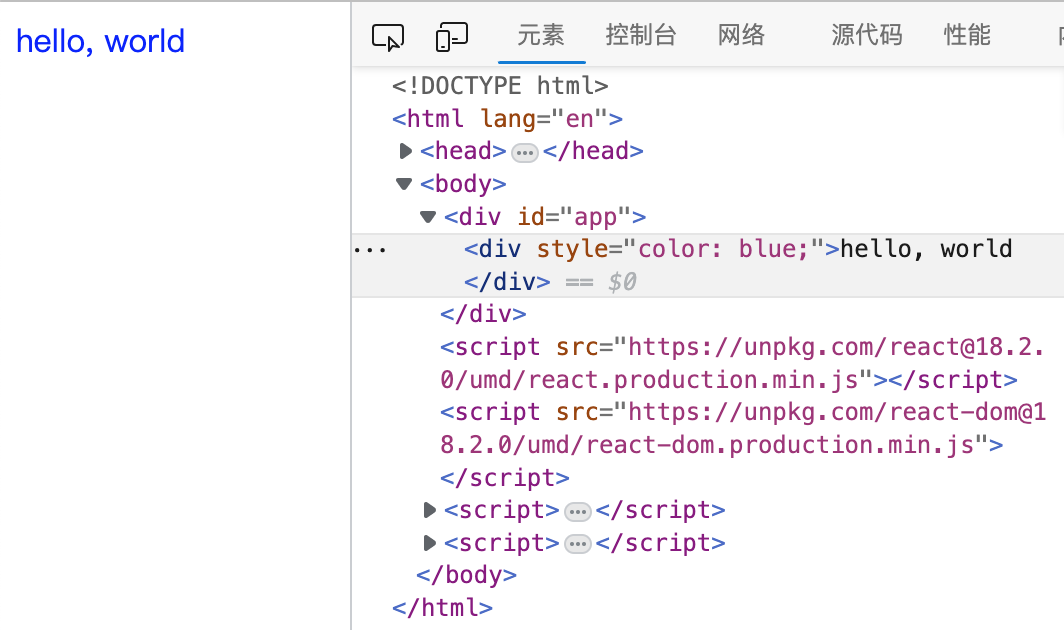Open the react-dom.production.min.js script URL
The height and width of the screenshot is (630, 1064).
pyautogui.click(x=743, y=428)
